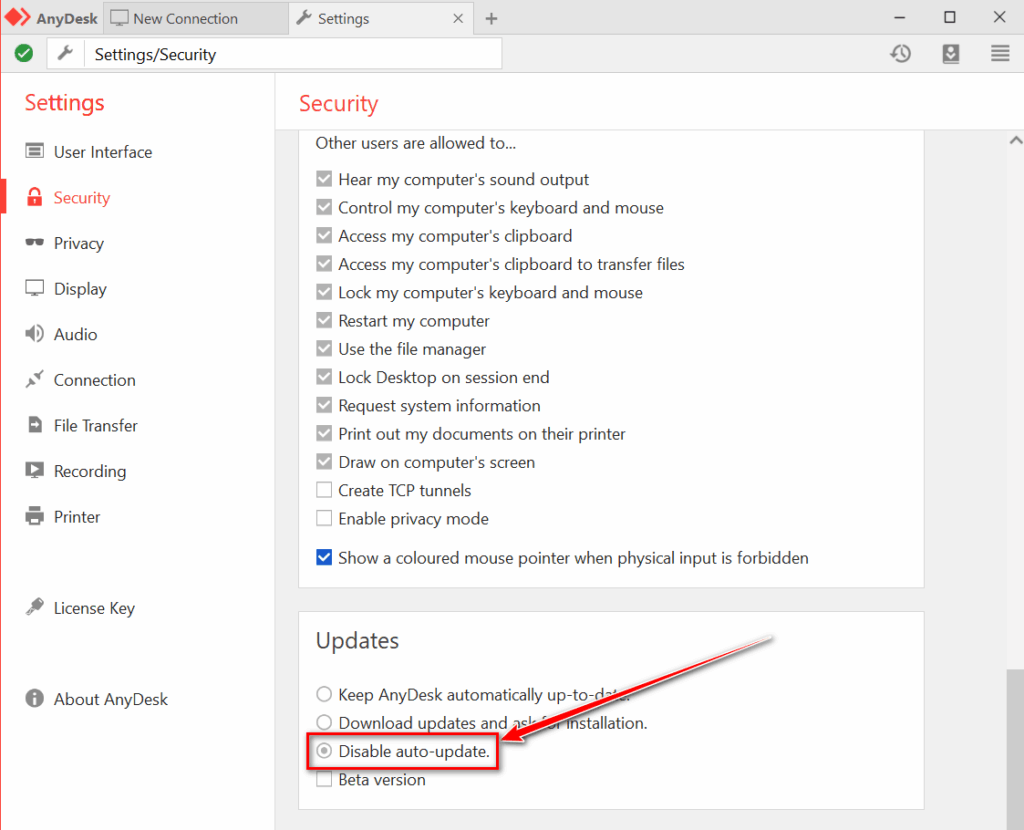Select the Audio speaker icon

[35, 334]
